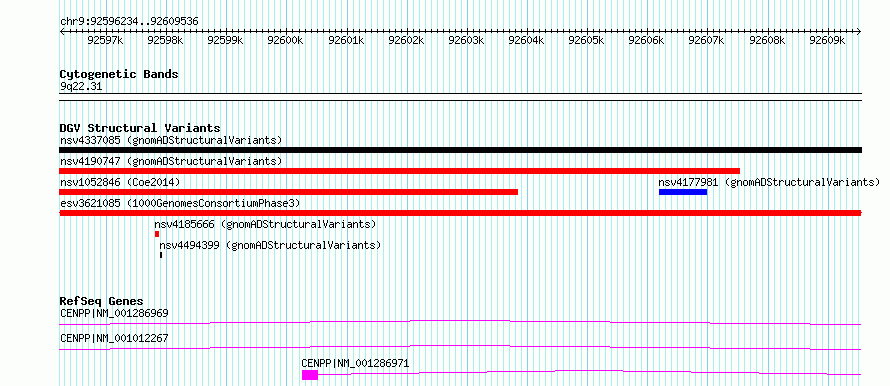Click ruler tick label 92606k

click(646, 40)
